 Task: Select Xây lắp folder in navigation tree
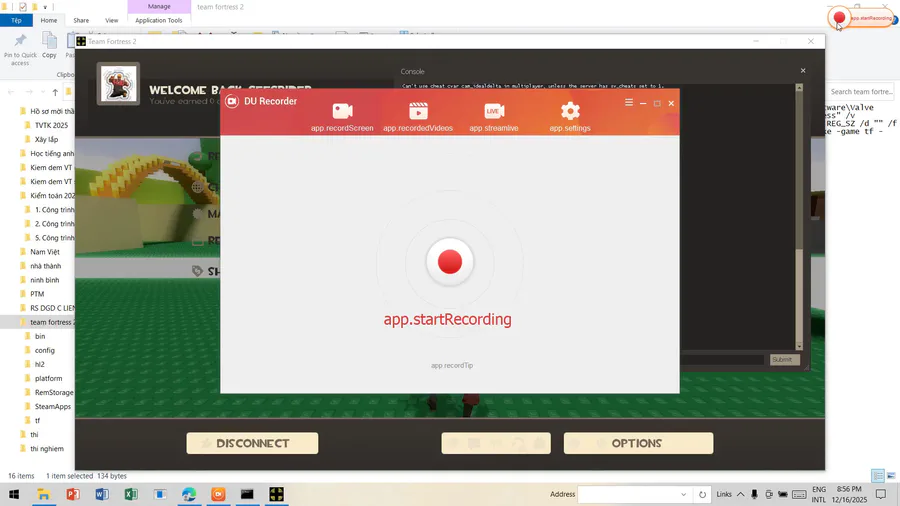46,139
